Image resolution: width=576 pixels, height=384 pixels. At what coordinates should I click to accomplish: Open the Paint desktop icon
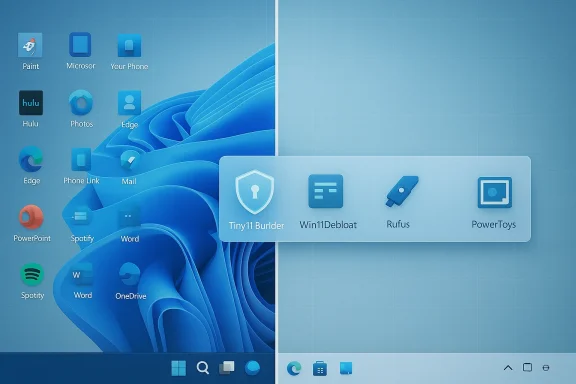[x=30, y=45]
